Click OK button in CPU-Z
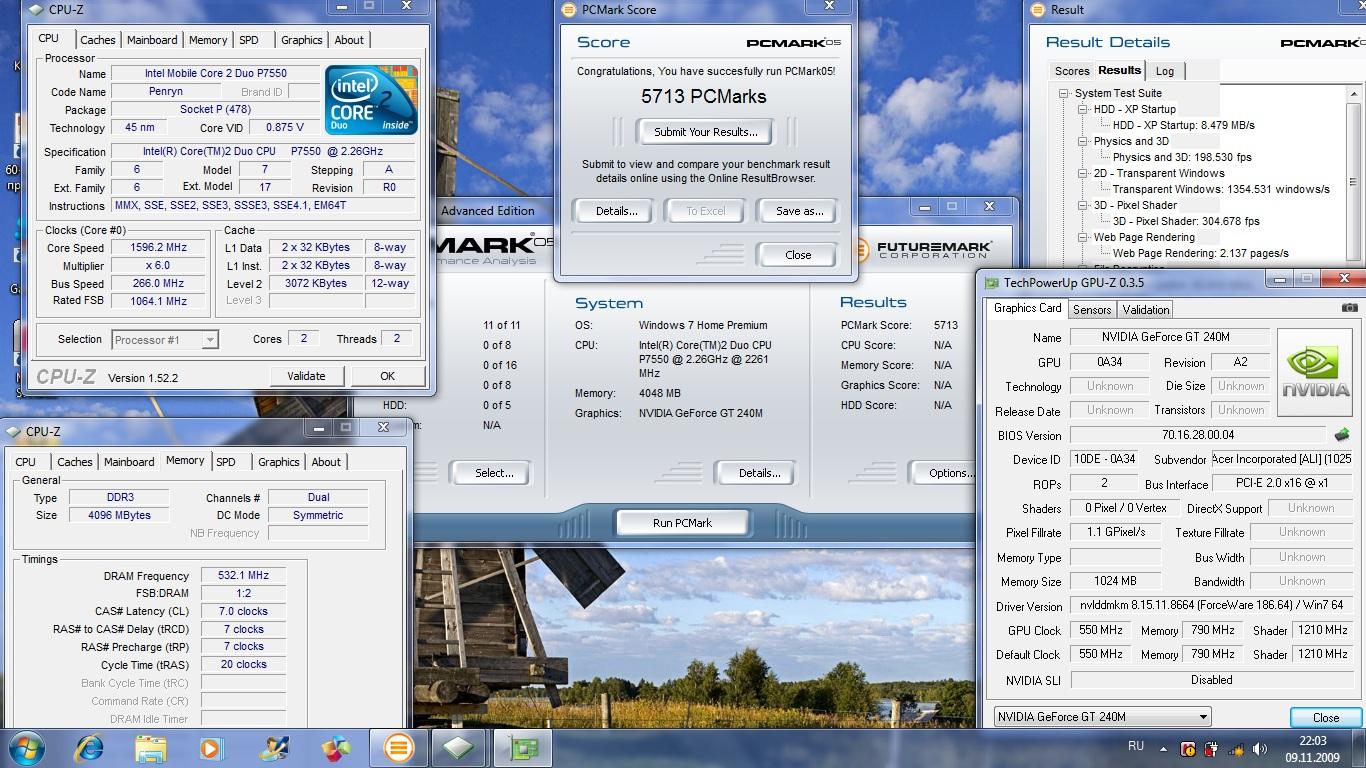1366x768 pixels. (x=387, y=376)
